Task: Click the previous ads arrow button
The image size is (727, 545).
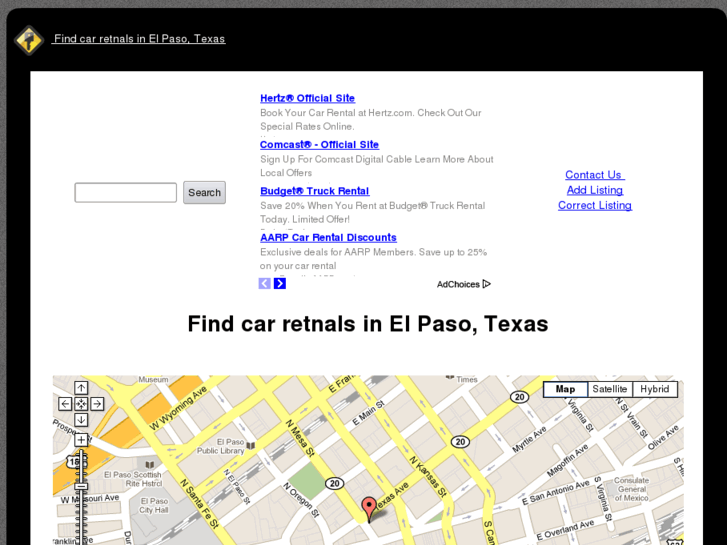Action: click(x=264, y=283)
